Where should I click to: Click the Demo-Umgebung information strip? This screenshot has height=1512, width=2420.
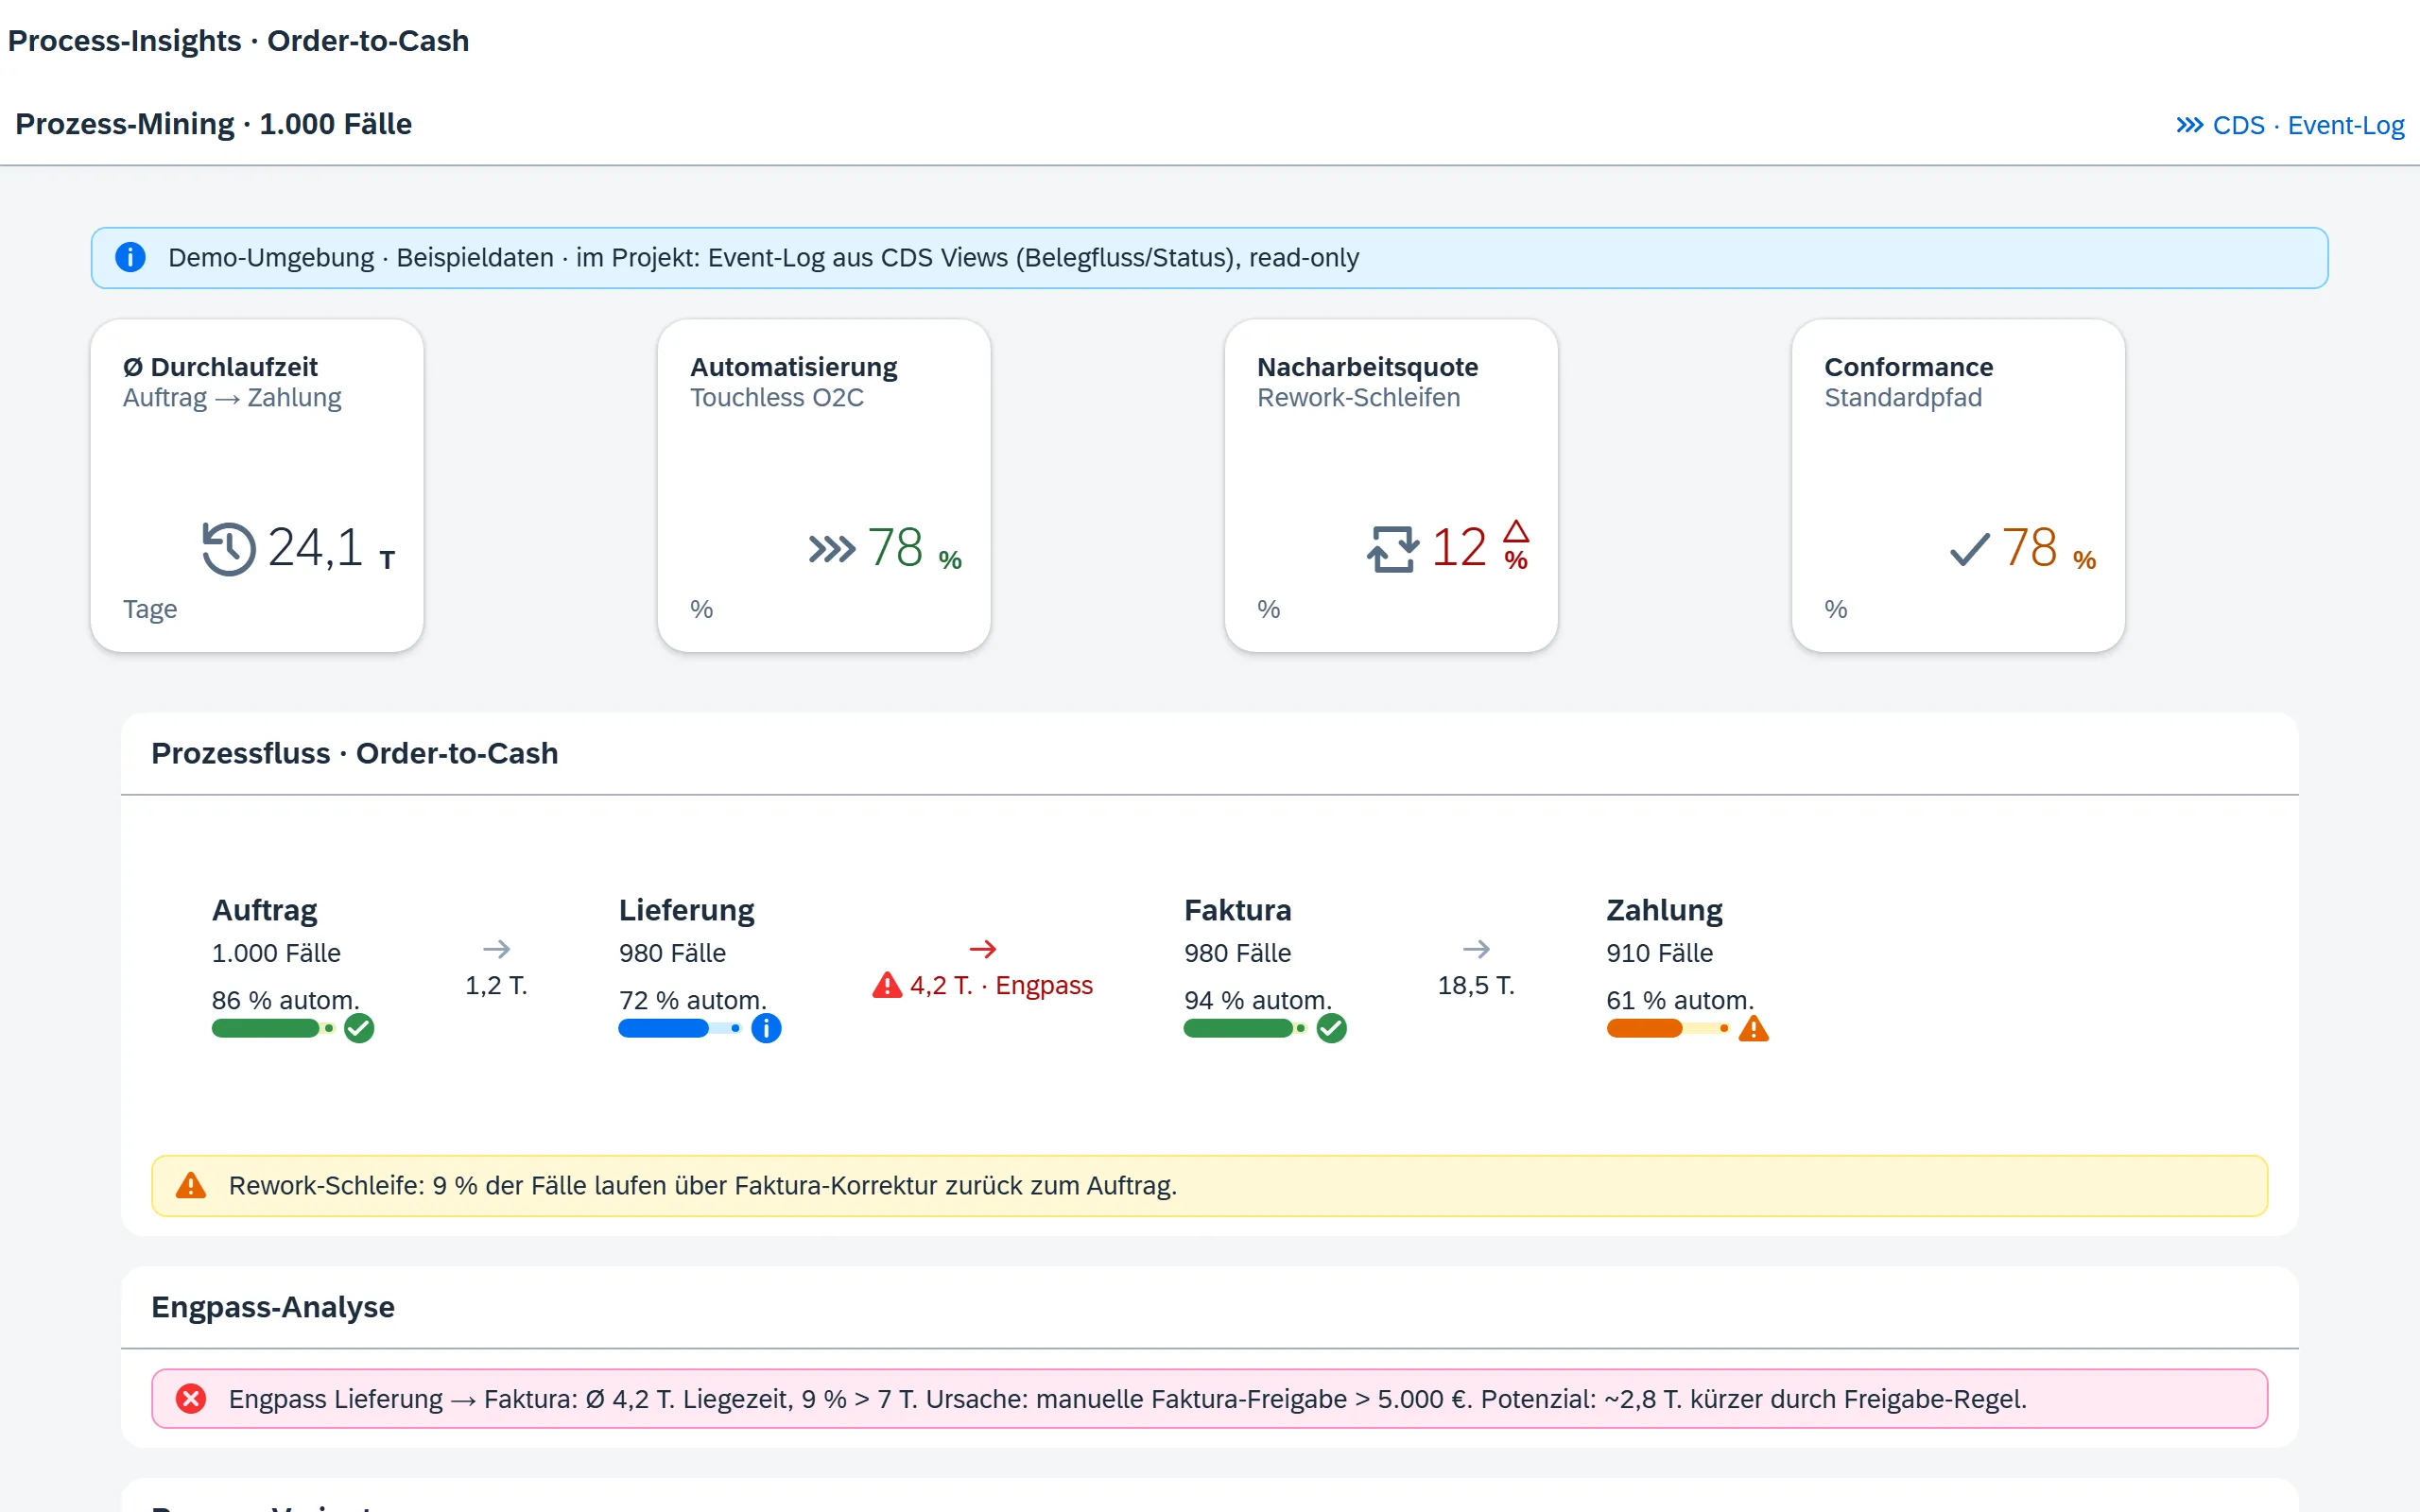coord(1209,258)
